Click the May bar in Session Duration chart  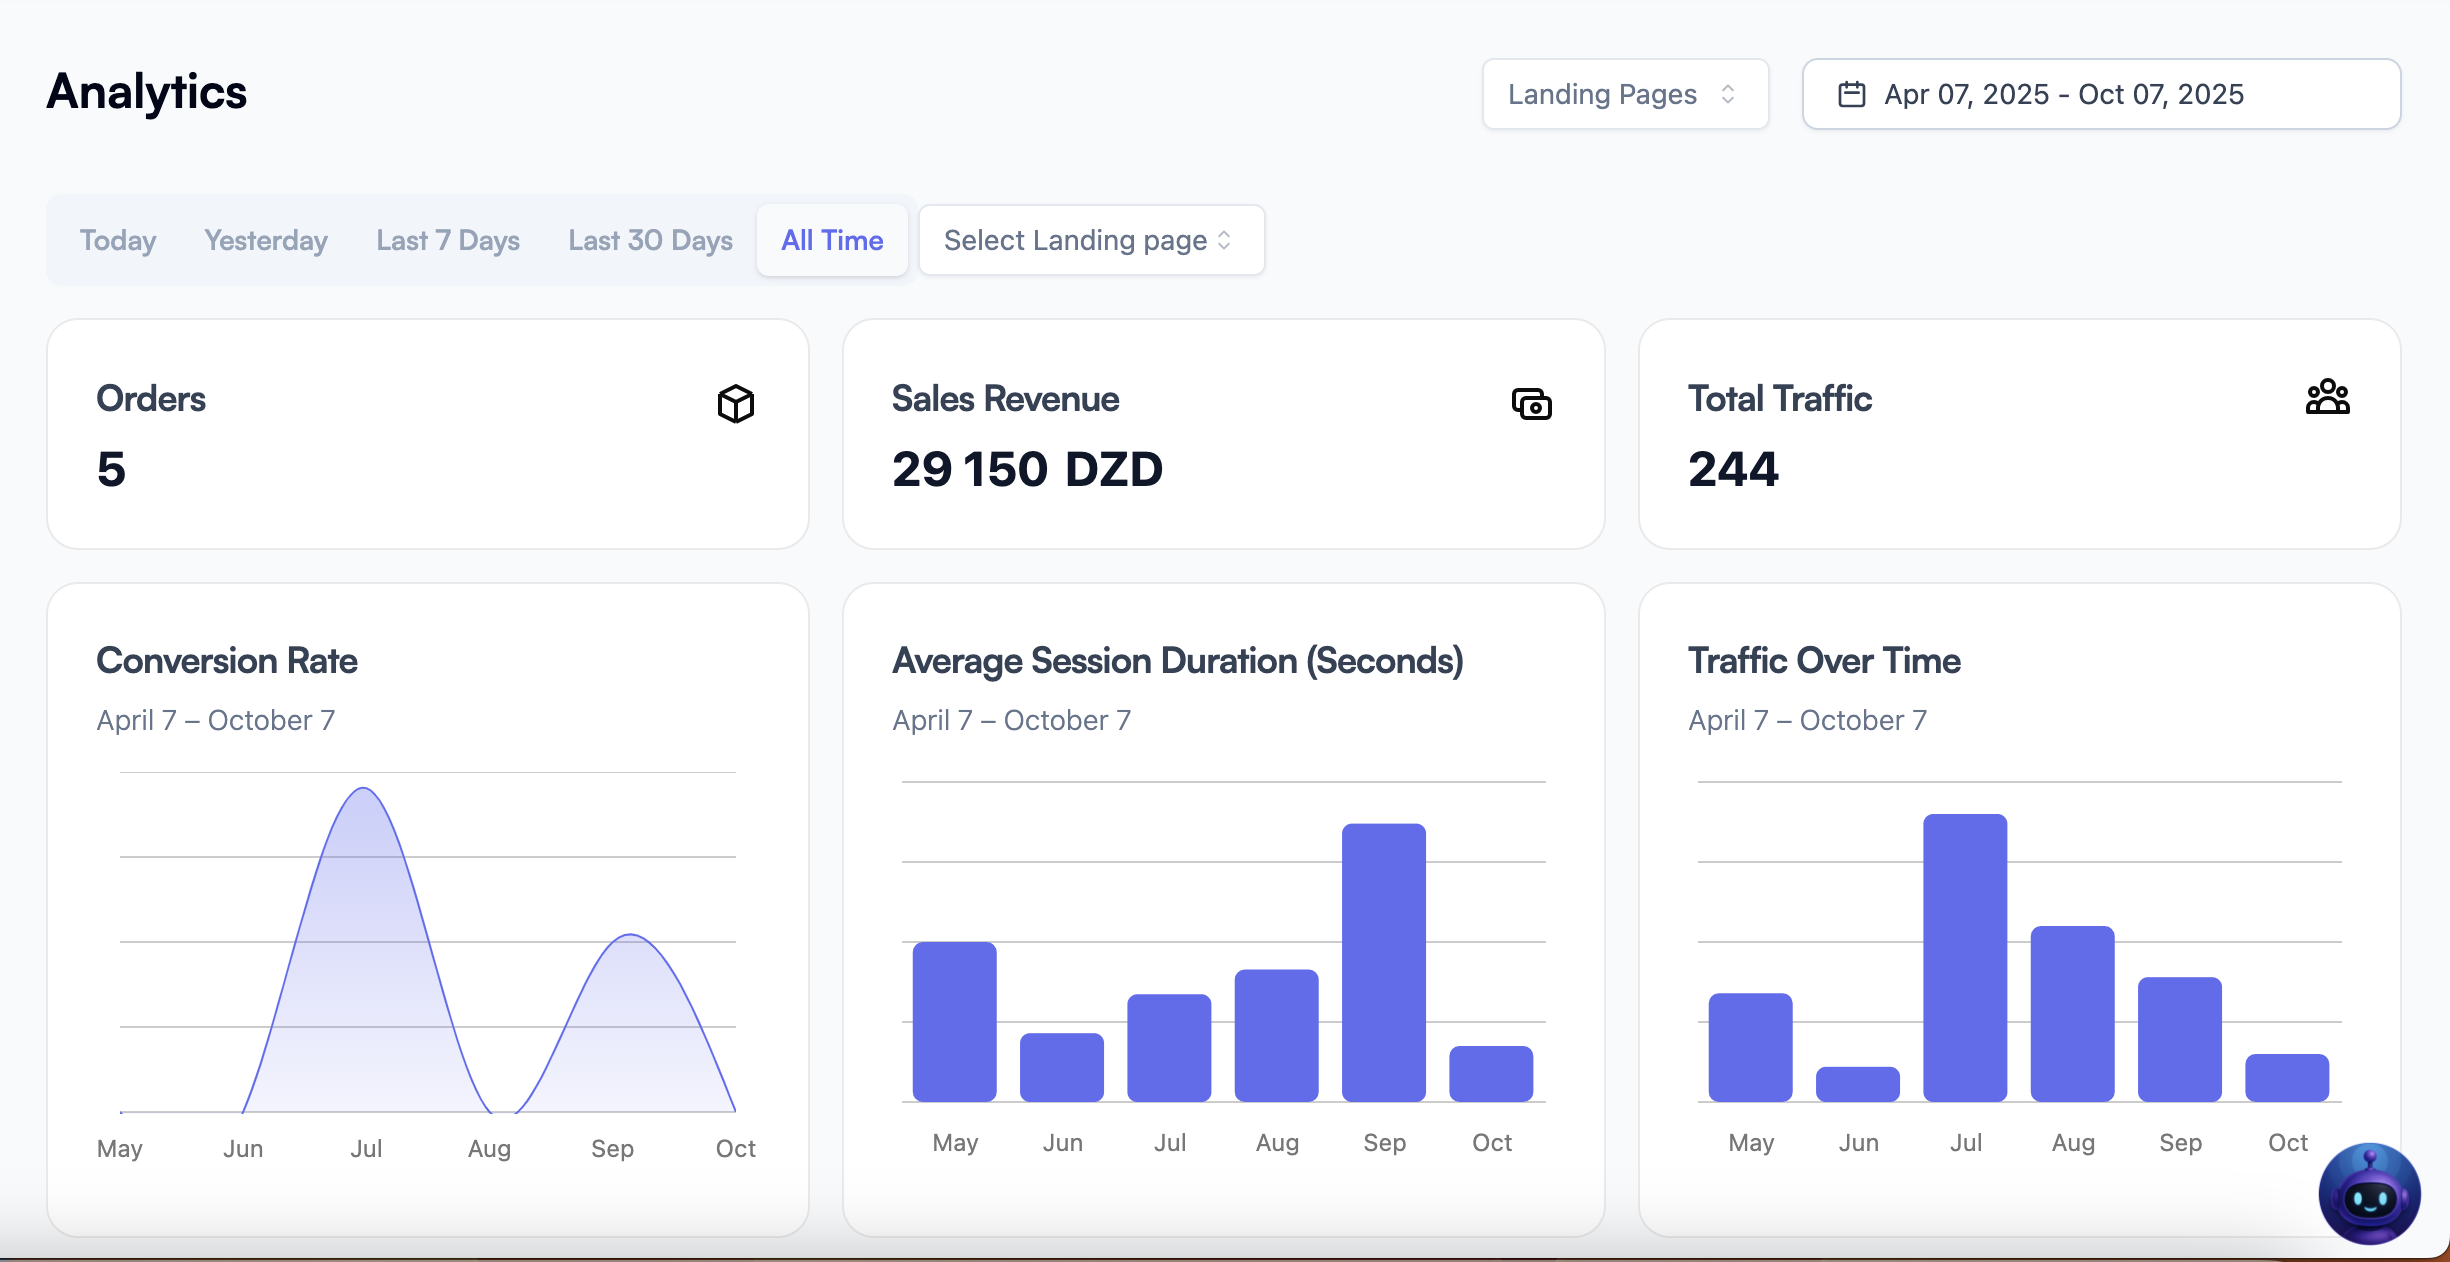954,1021
